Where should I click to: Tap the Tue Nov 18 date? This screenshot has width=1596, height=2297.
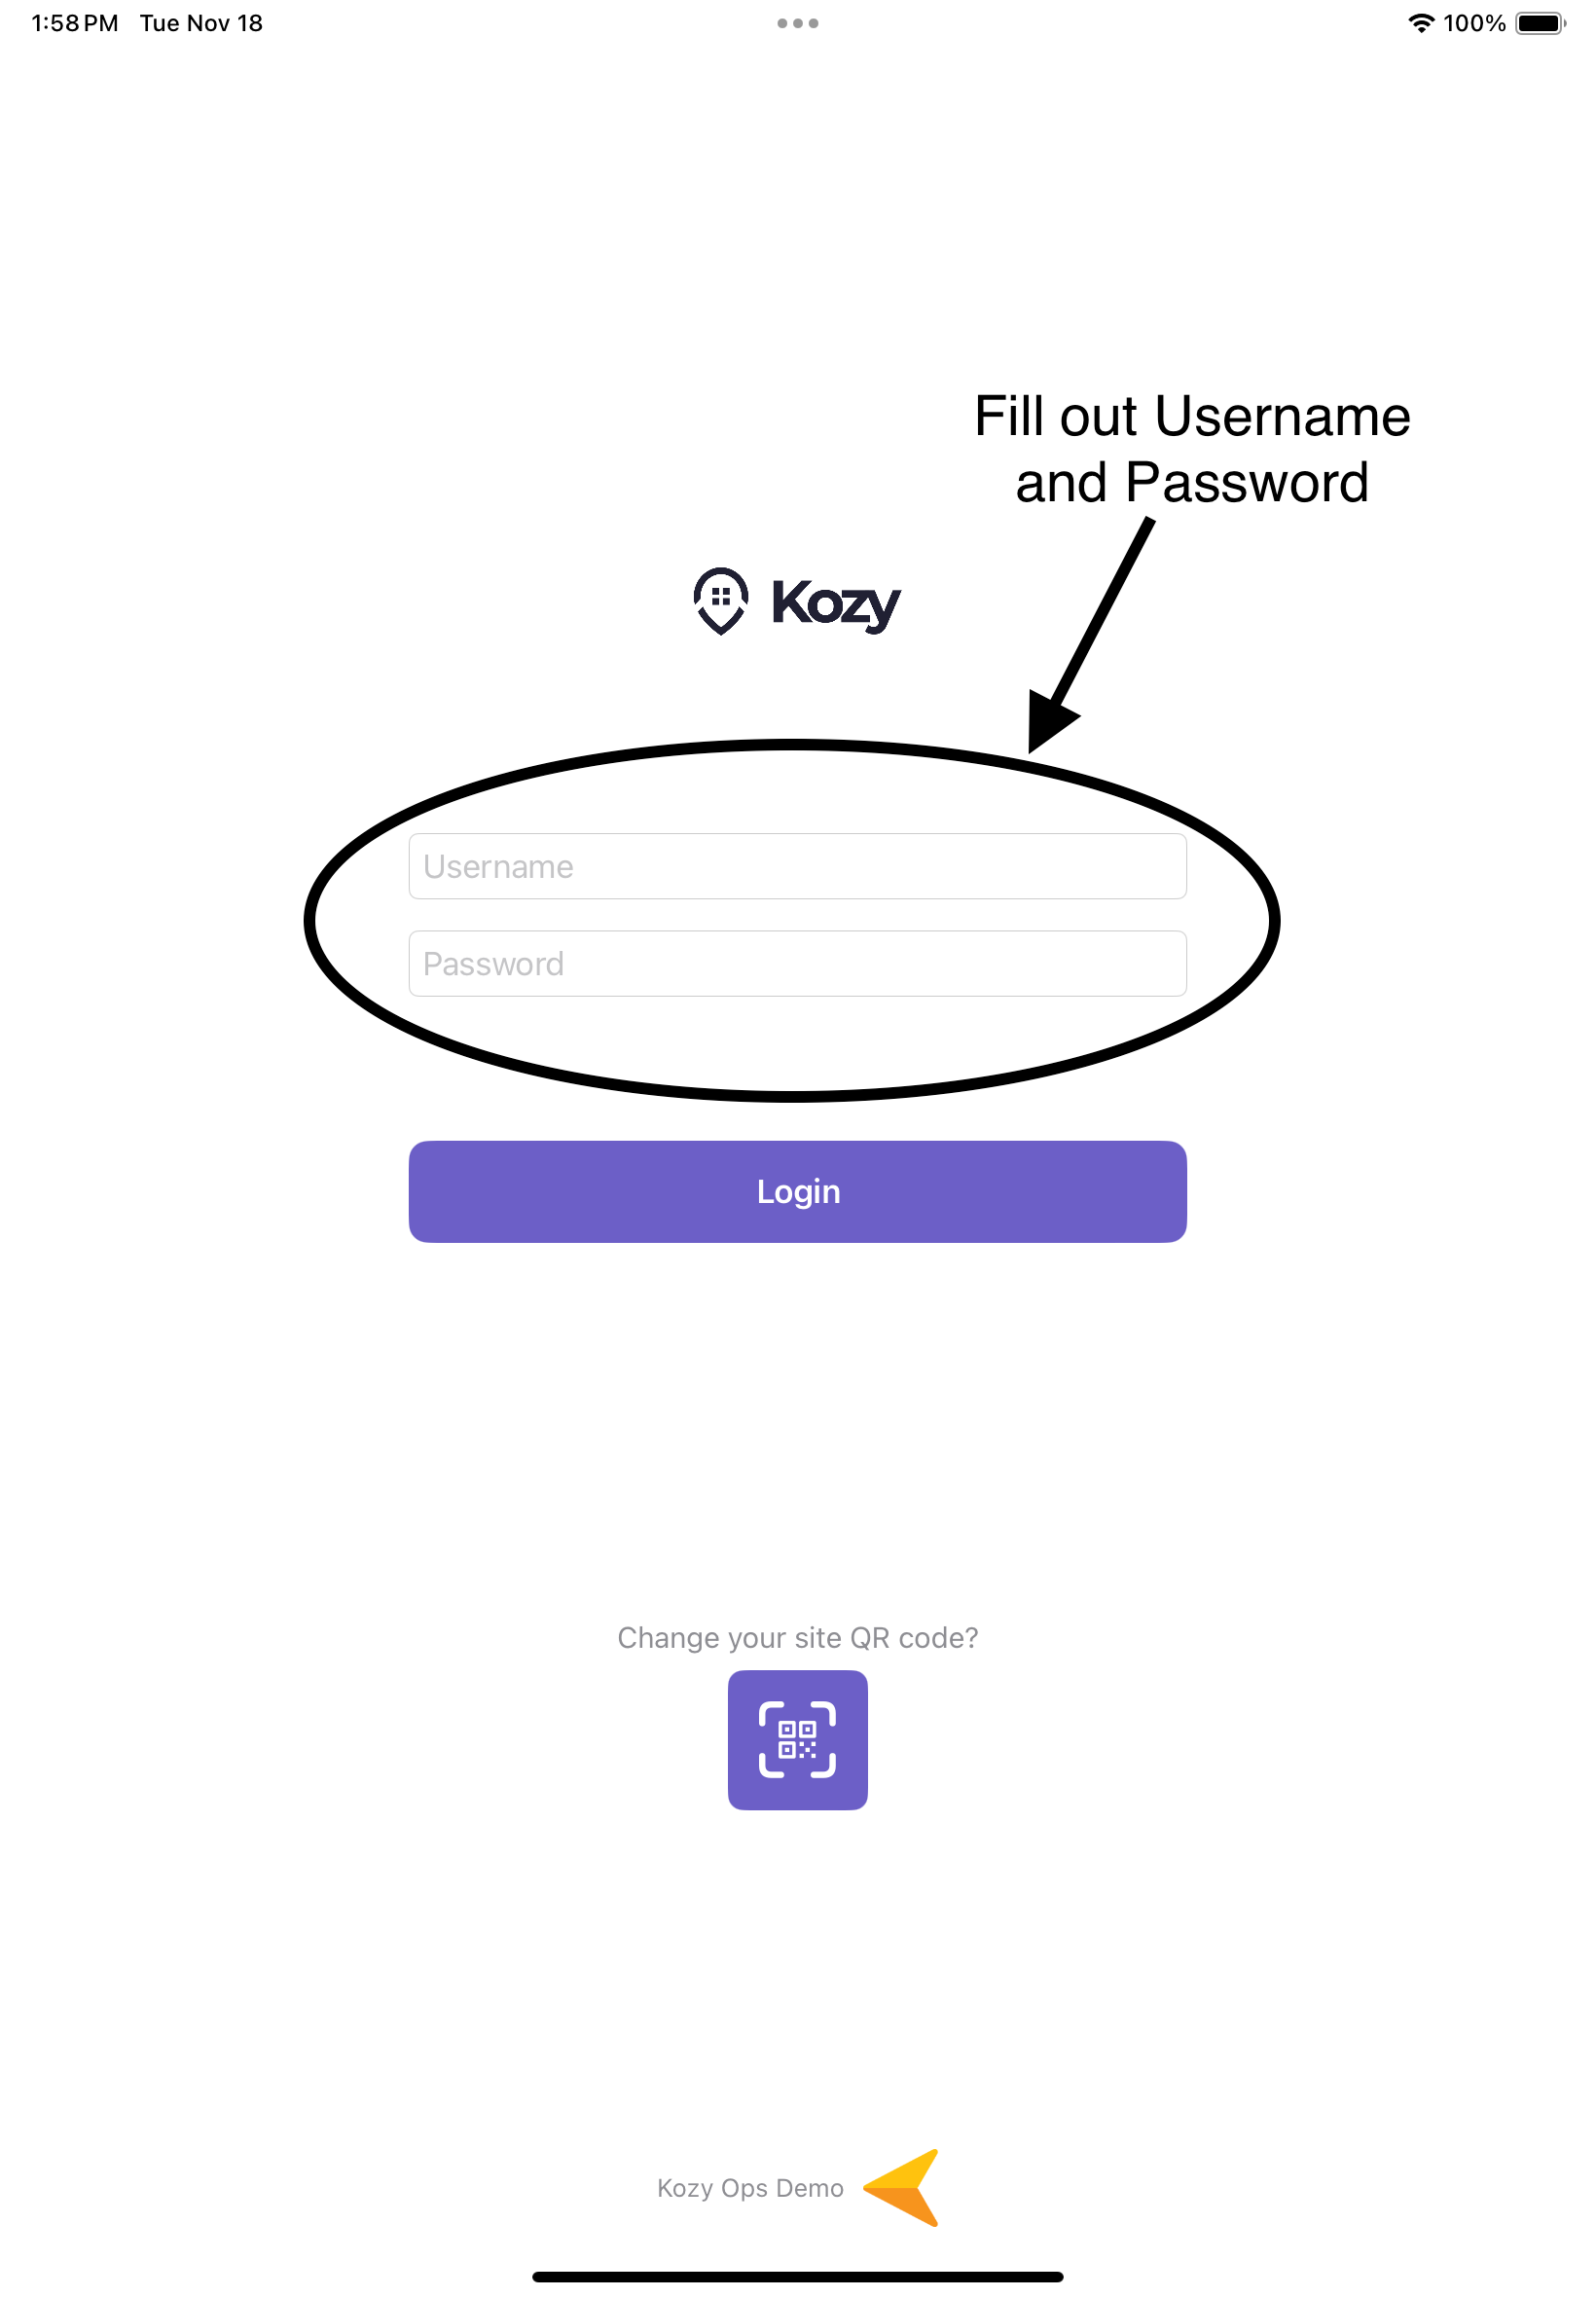click(201, 23)
